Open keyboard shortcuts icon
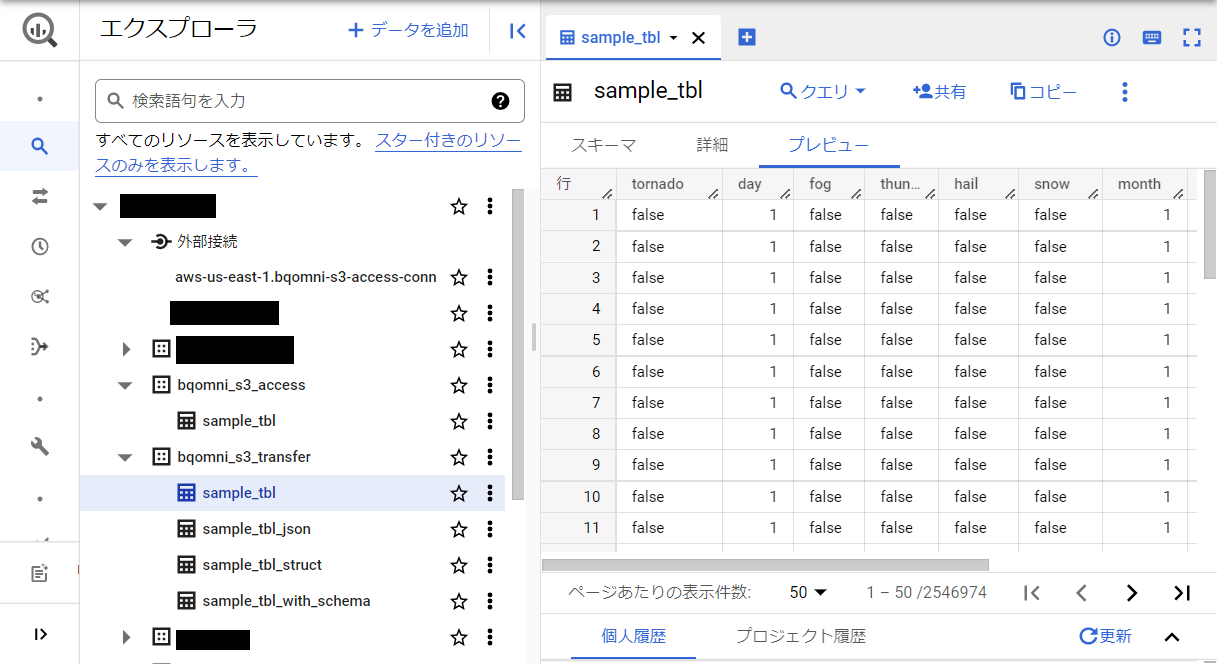 (x=1152, y=37)
